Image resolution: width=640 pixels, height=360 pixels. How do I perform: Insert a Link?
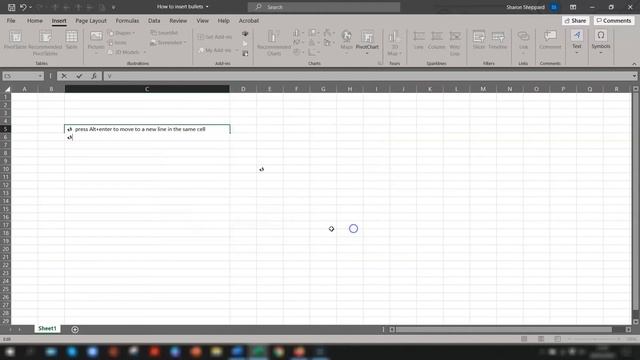pos(523,42)
